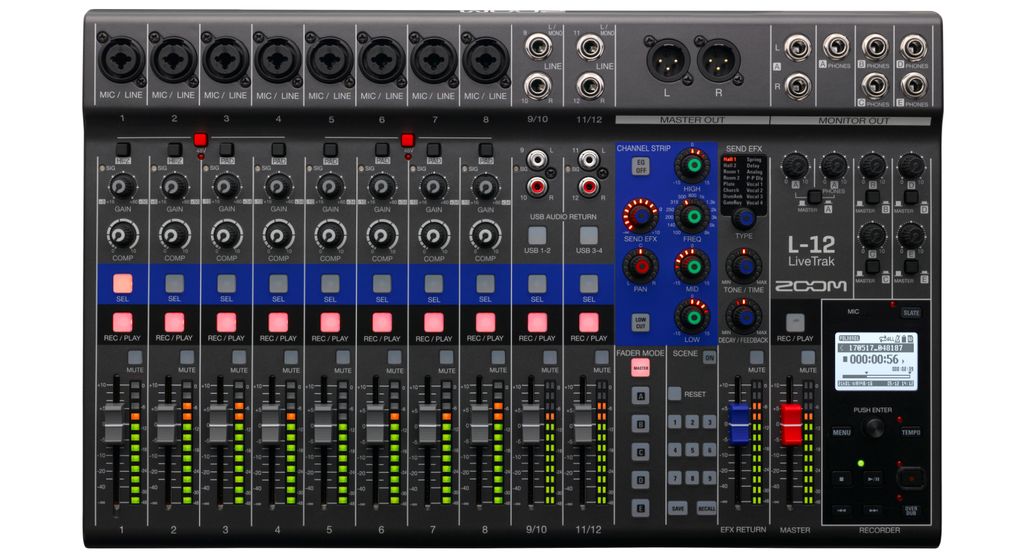Hit the recorder Stop transport button
The width and height of the screenshot is (1024, 559).
(842, 479)
